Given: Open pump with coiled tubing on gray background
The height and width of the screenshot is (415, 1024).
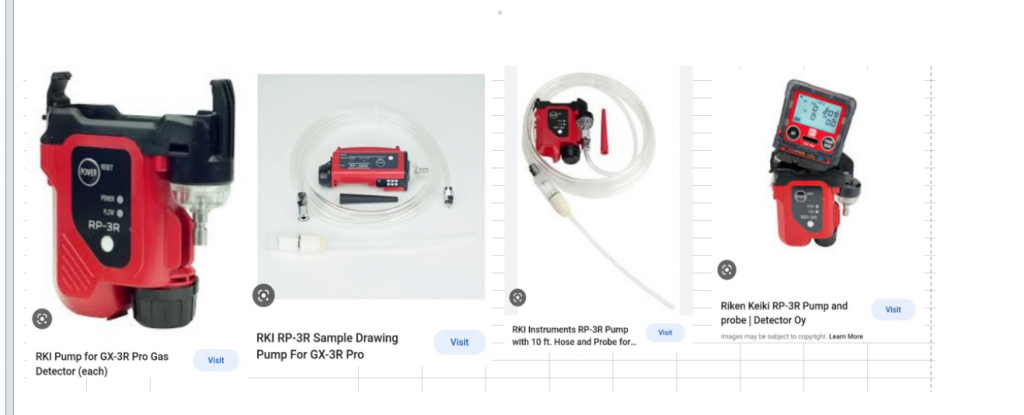Looking at the screenshot, I should tap(371, 186).
